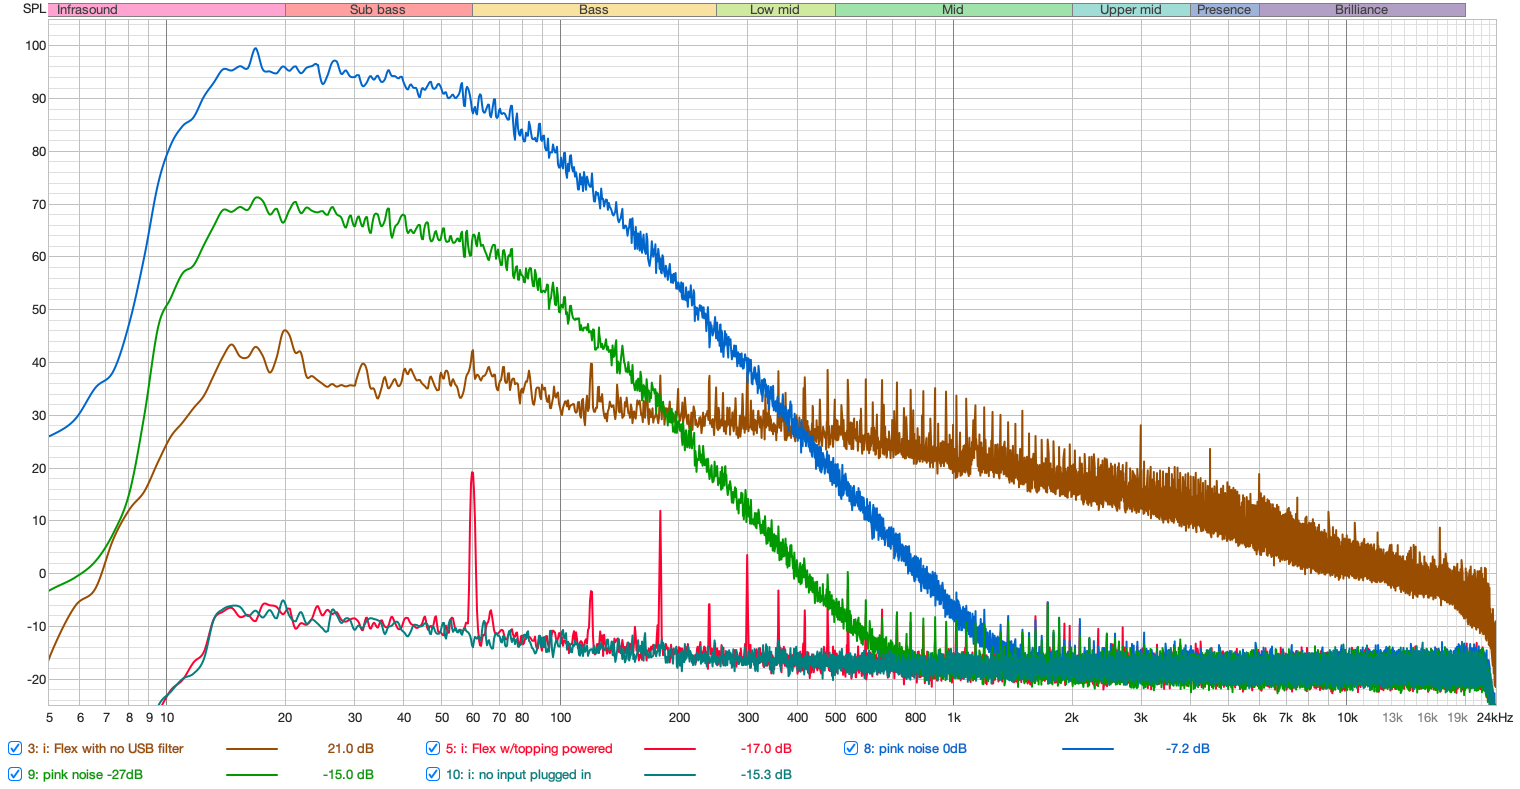Screen dimensions: 1520x789
Task: Uncheck the Flex w/topping powered trace
Action: coord(433,748)
